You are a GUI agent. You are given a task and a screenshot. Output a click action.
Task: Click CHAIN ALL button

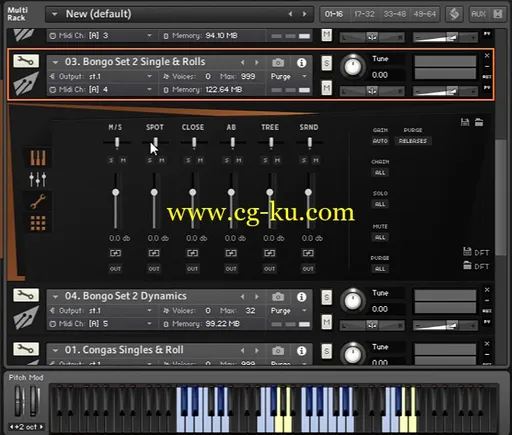pyautogui.click(x=380, y=173)
